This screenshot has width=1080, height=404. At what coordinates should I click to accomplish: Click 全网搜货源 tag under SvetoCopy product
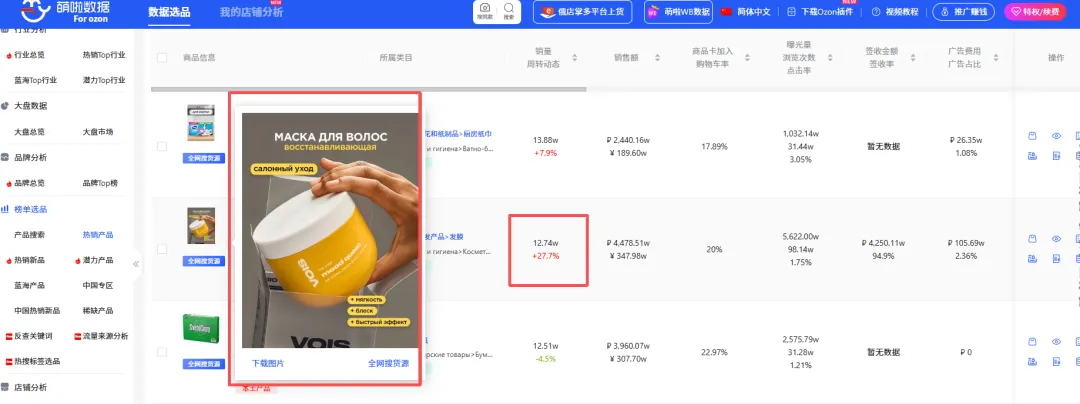(x=204, y=364)
